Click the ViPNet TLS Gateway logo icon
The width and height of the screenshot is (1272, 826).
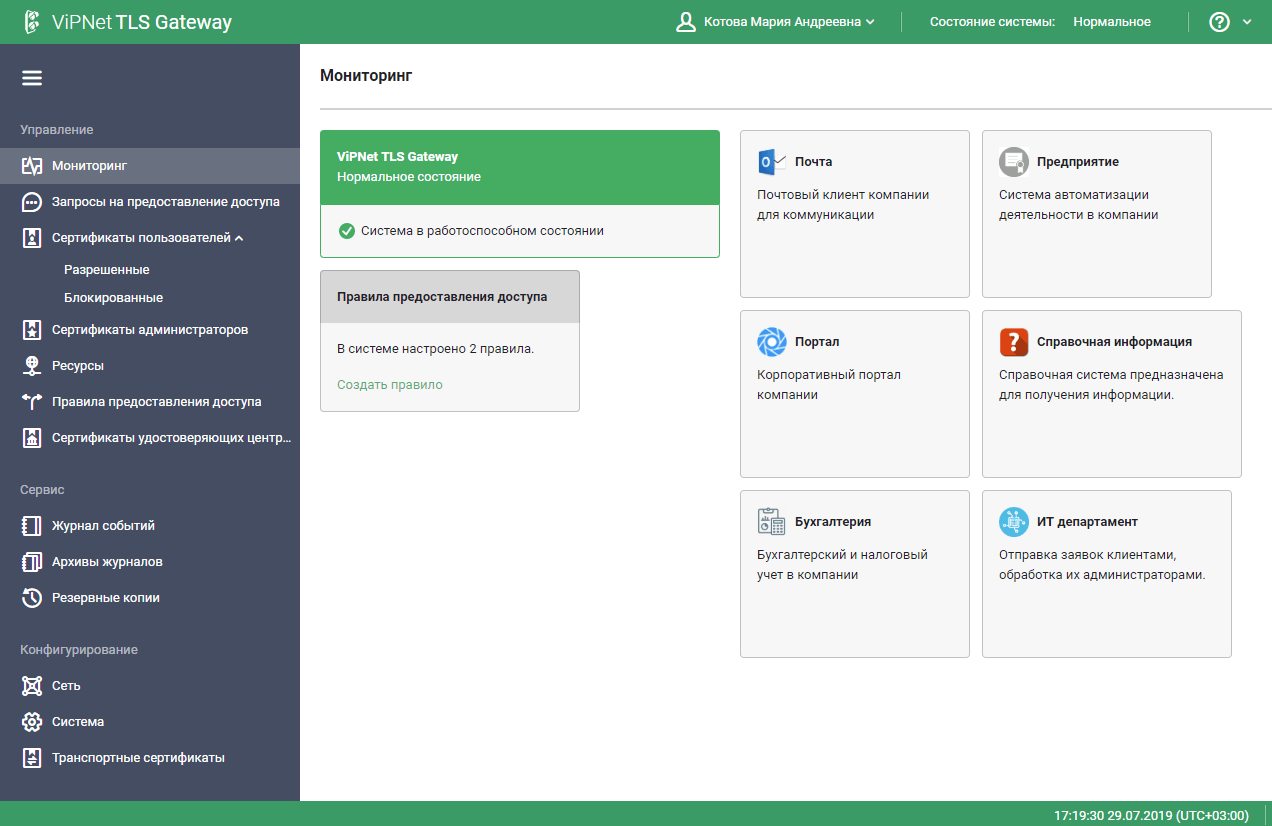click(x=31, y=22)
